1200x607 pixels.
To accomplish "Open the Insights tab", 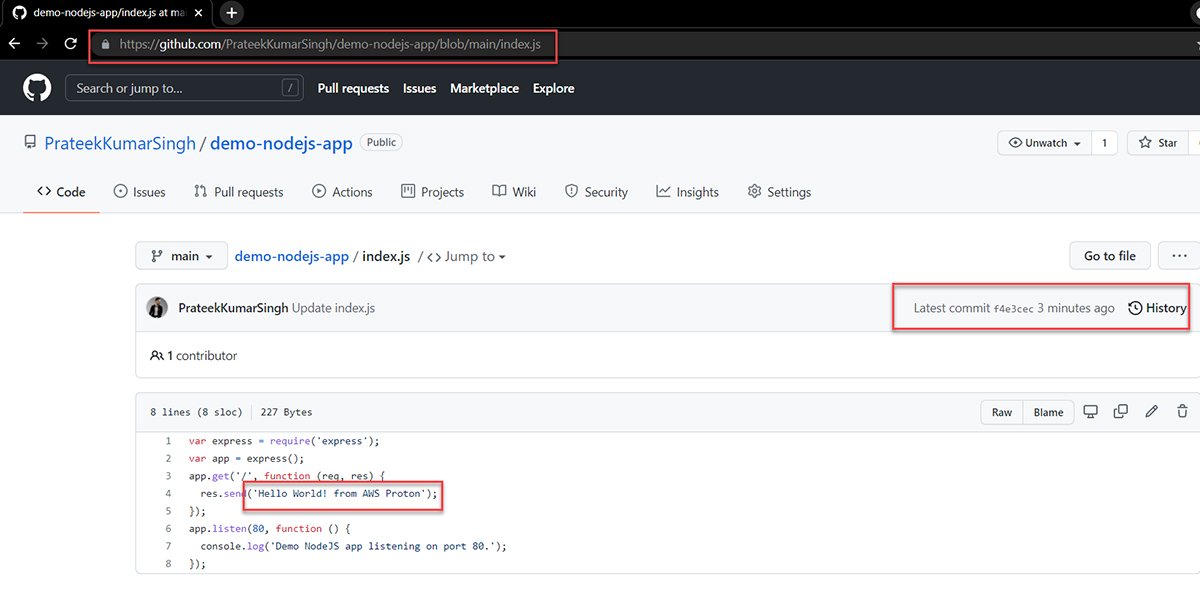I will point(687,191).
